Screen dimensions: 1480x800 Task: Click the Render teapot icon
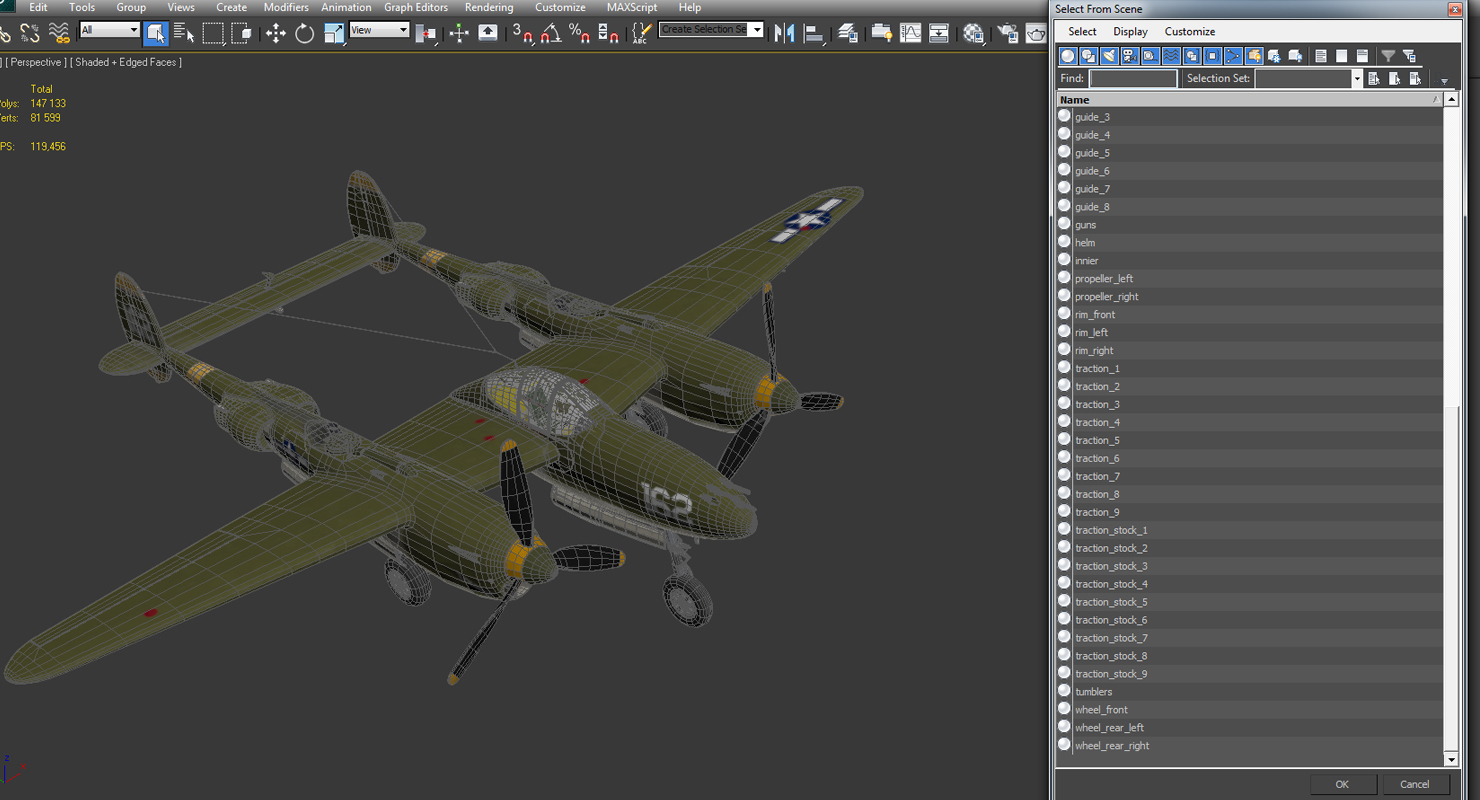pos(1036,33)
